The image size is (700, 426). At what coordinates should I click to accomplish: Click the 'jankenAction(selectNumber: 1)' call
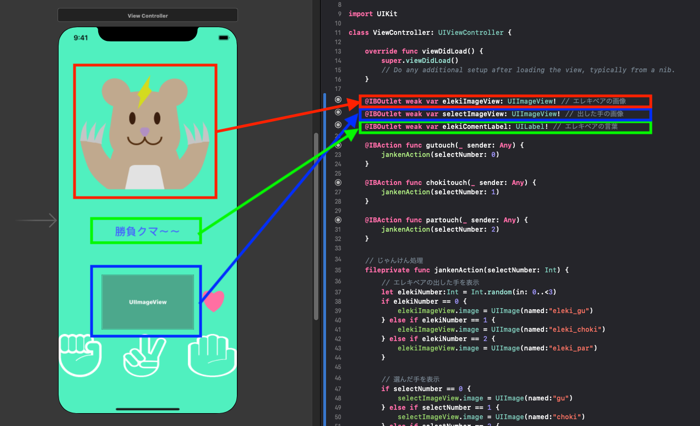pos(440,192)
